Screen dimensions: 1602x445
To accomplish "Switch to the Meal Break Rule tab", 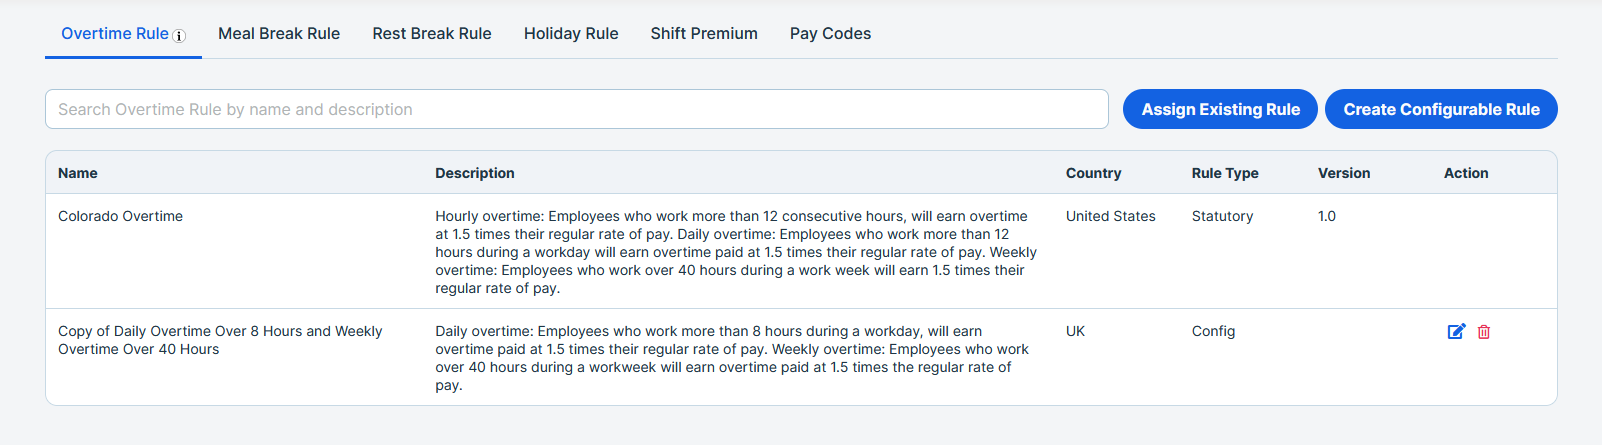I will point(279,33).
